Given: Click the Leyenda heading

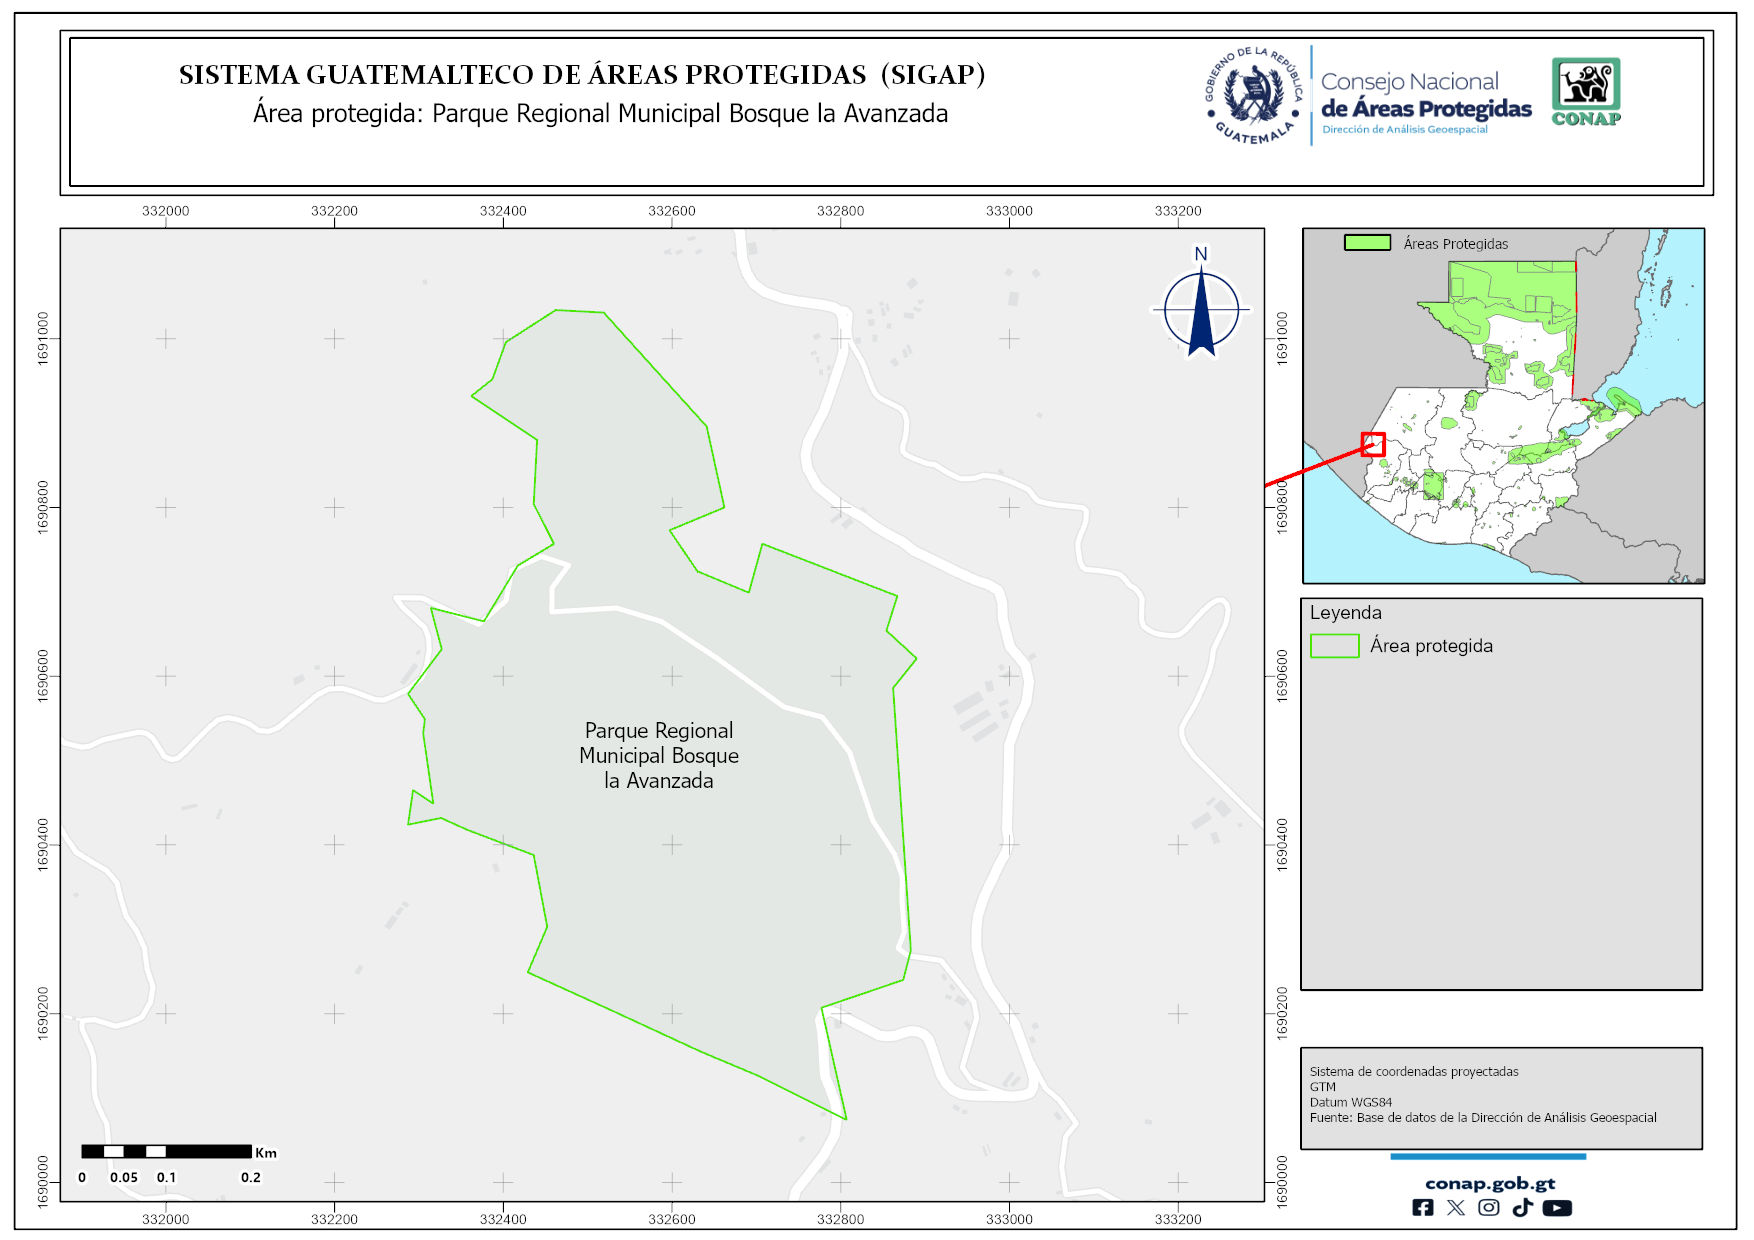Looking at the screenshot, I should tap(1345, 613).
